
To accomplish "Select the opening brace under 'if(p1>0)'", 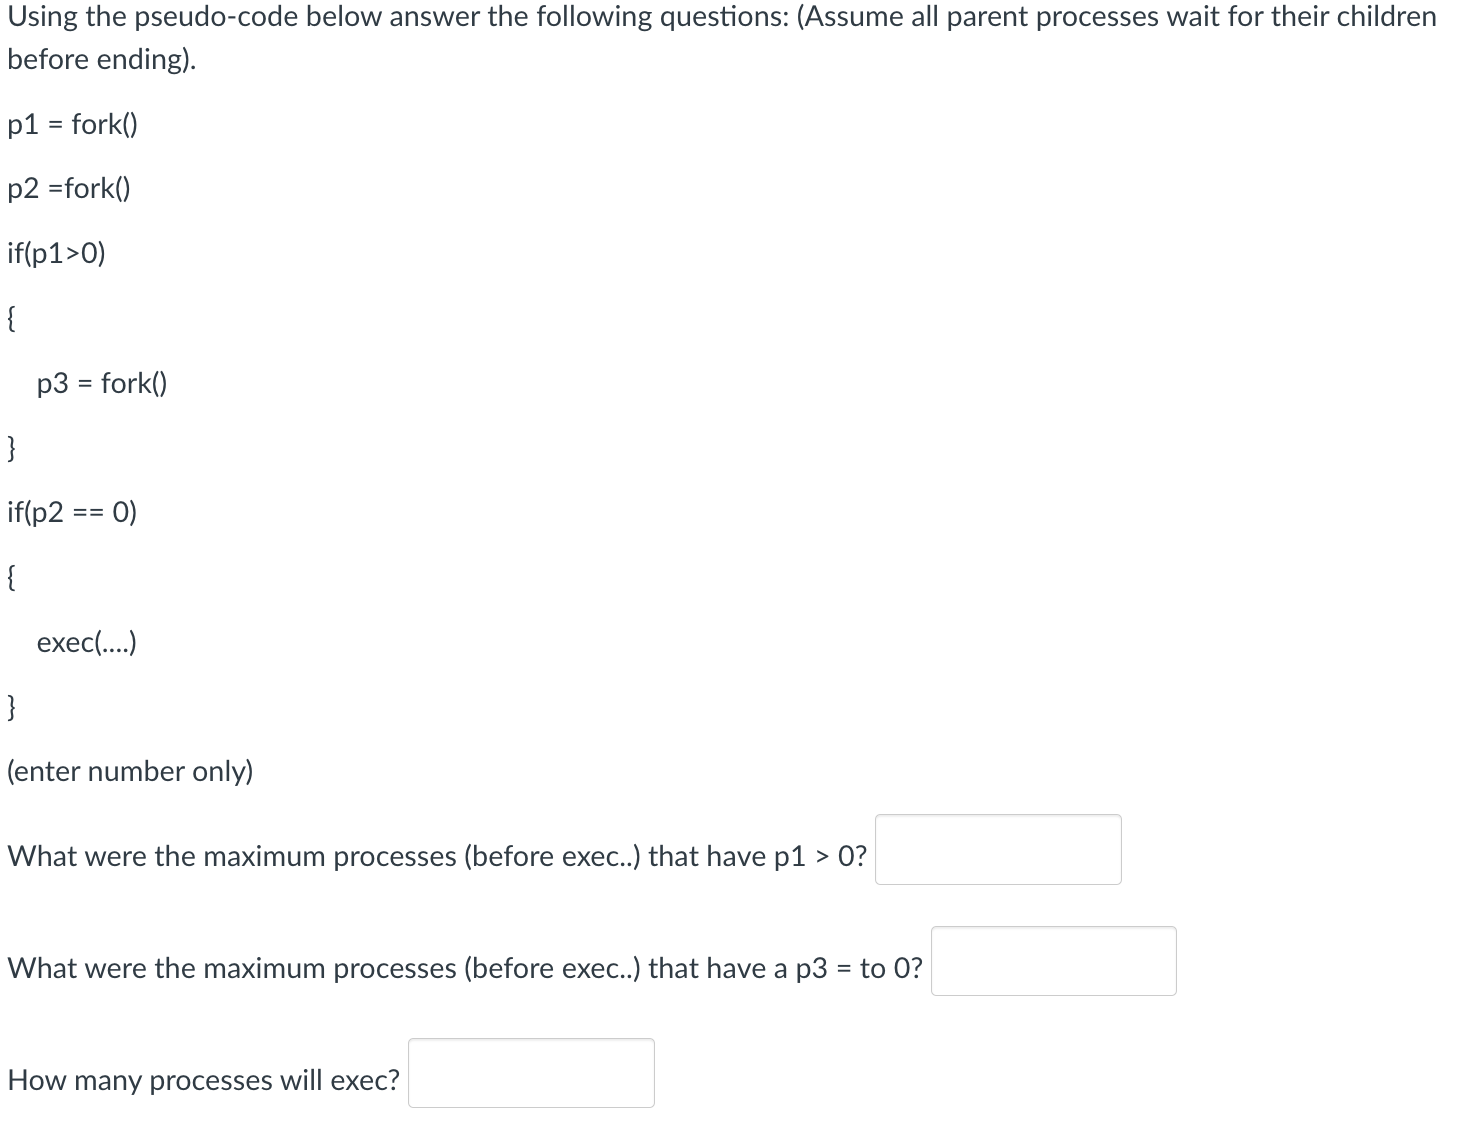I will pos(10,317).
